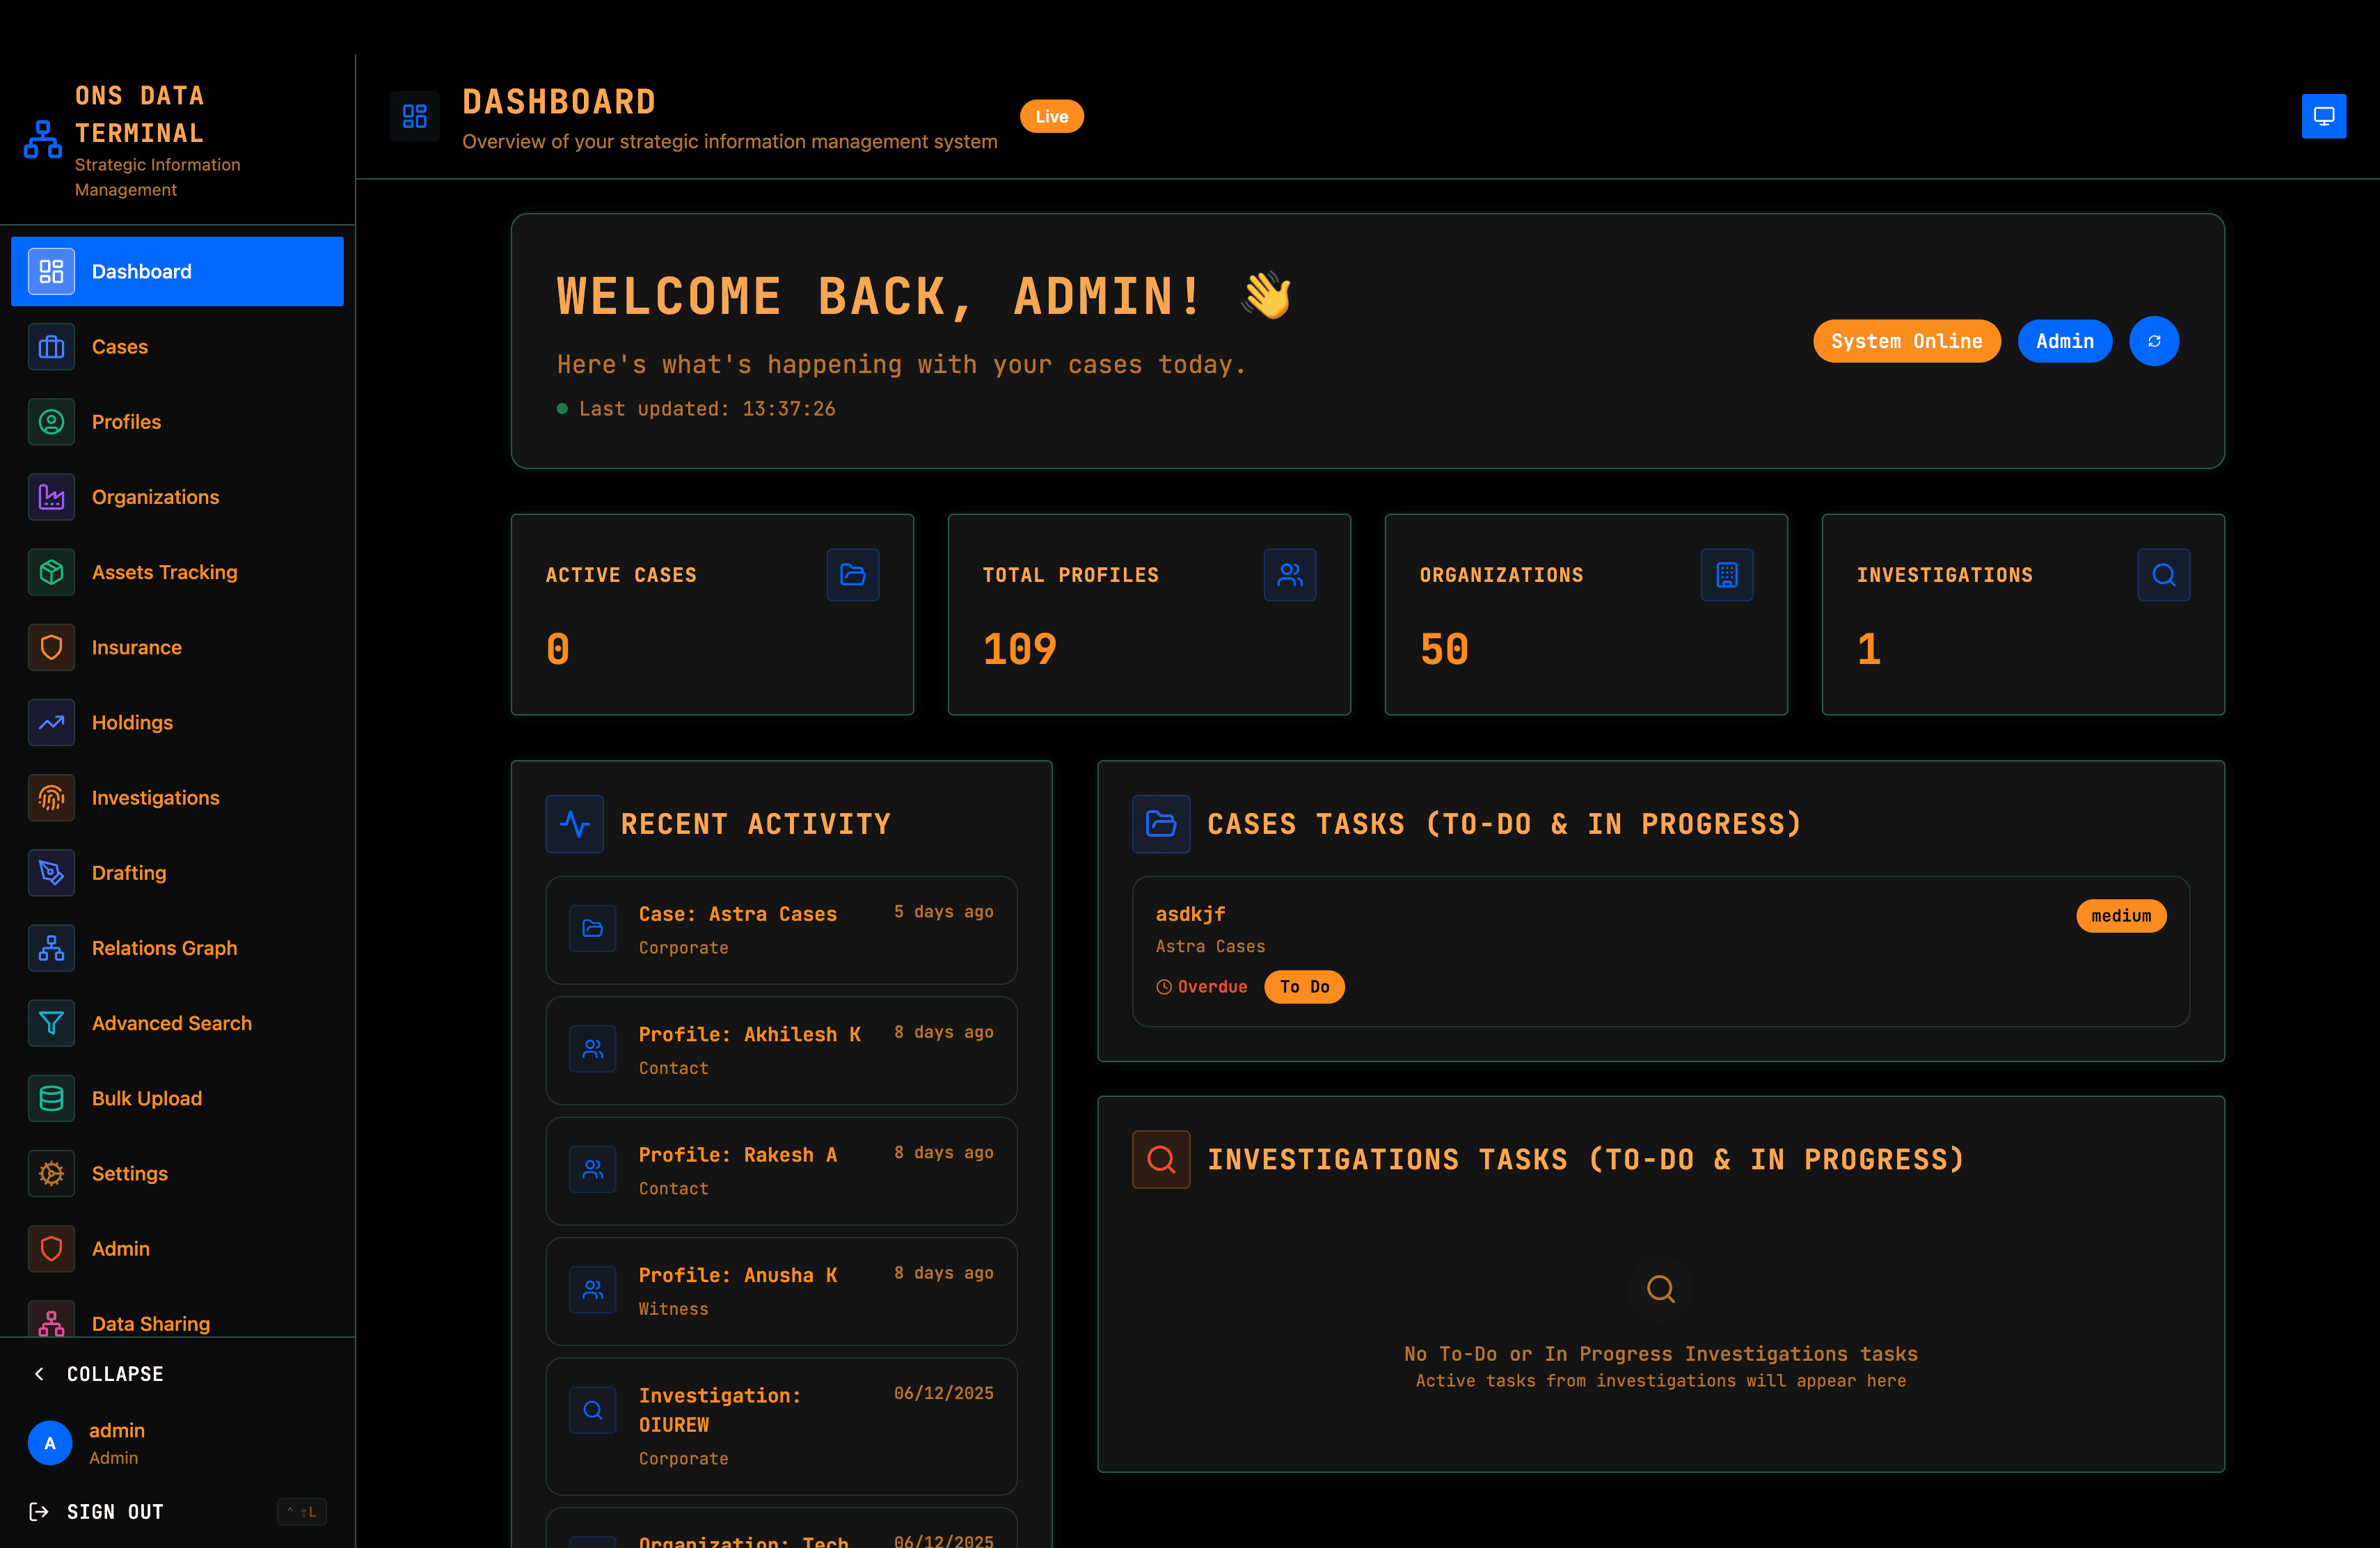The image size is (2380, 1548).
Task: Open the Holdings menu item
Action: pos(177,722)
